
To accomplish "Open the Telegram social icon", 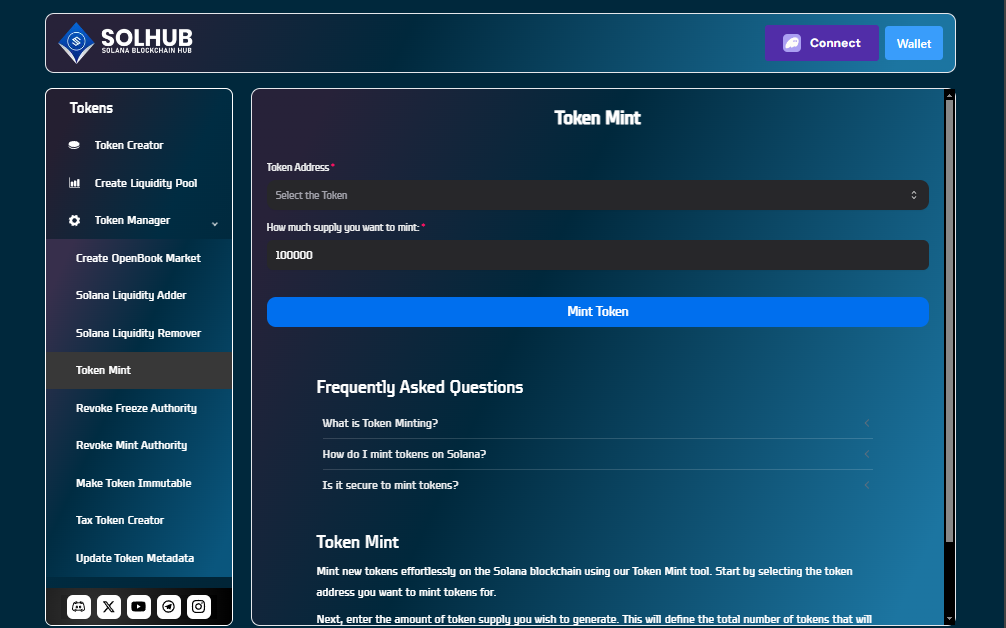I will (x=169, y=606).
